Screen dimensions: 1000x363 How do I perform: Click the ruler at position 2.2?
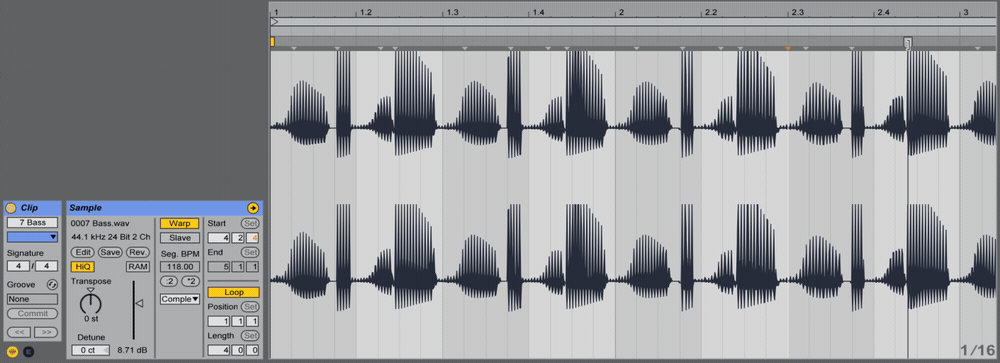coord(710,12)
